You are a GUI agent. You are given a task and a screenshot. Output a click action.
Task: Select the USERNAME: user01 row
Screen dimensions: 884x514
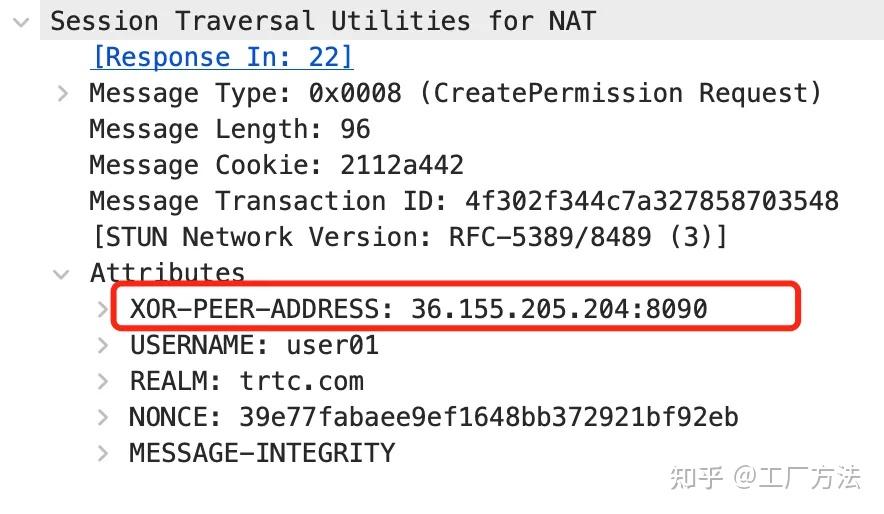click(x=254, y=346)
